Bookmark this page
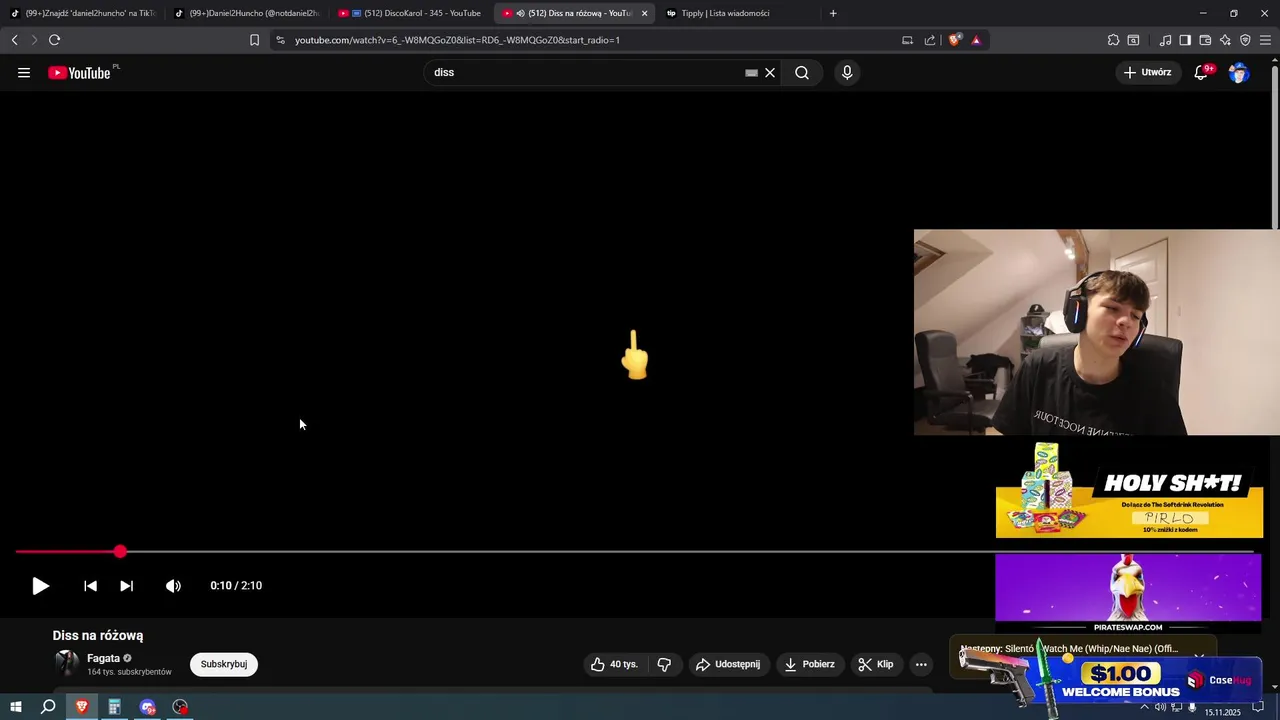Screen dimensions: 1280x720 tap(254, 40)
